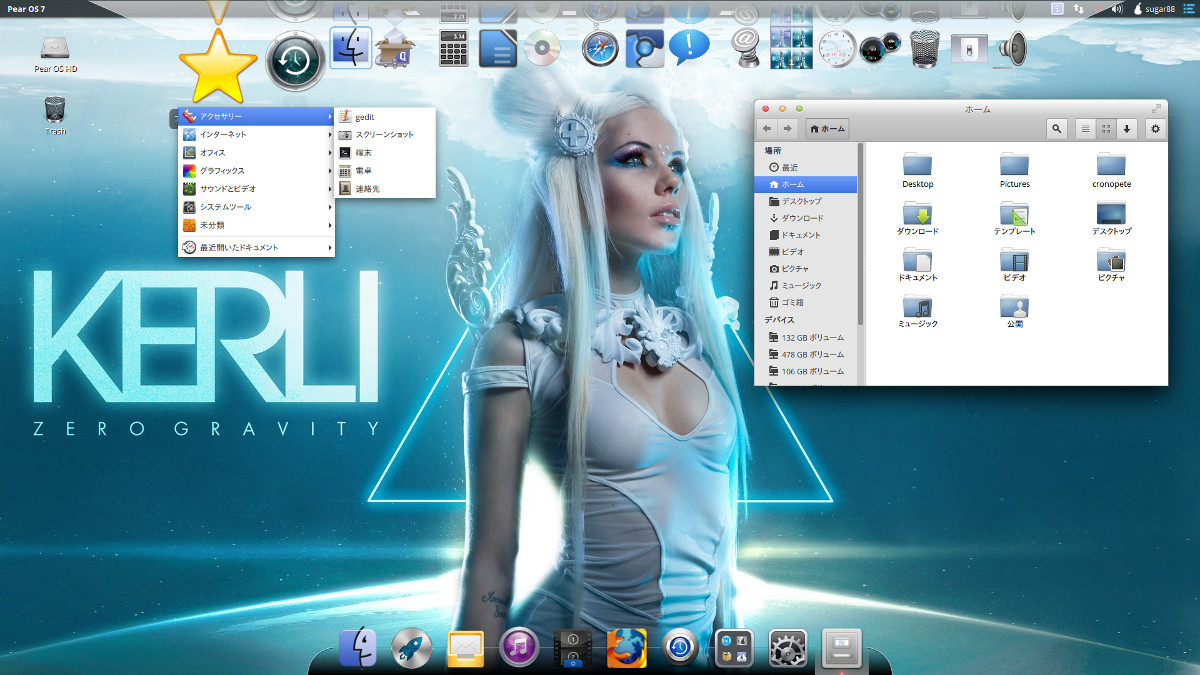The height and width of the screenshot is (675, 1200).
Task: Open the yellow star favorites icon
Action: coord(218,66)
